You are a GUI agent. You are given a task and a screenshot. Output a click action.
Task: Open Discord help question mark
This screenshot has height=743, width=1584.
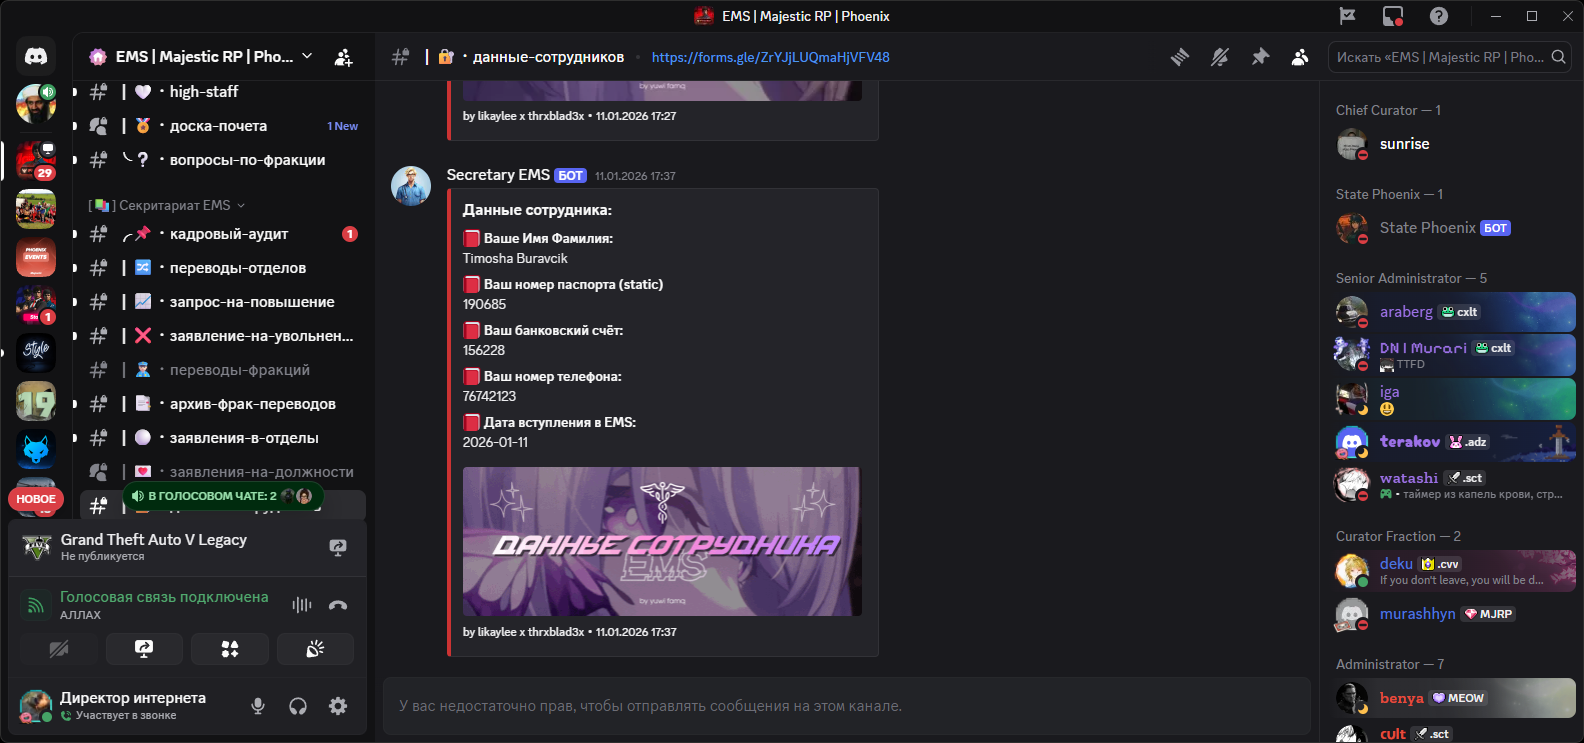1439,16
